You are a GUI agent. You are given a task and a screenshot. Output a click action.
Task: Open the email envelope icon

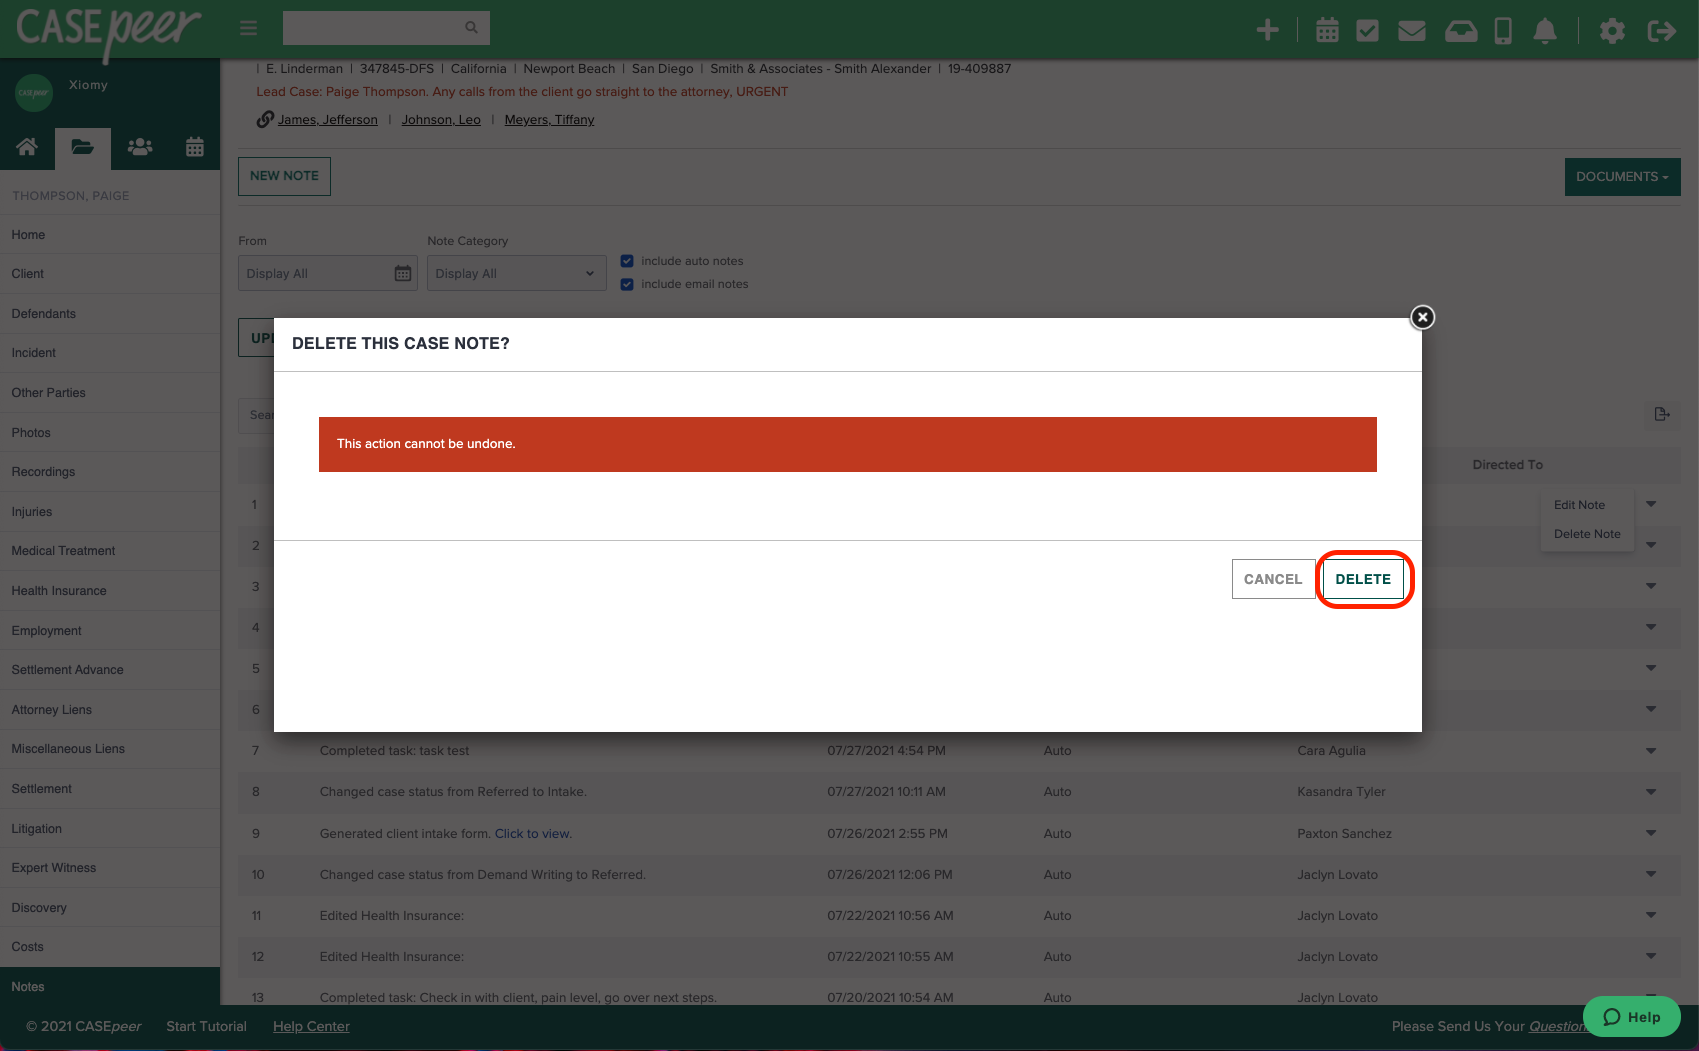1412,30
